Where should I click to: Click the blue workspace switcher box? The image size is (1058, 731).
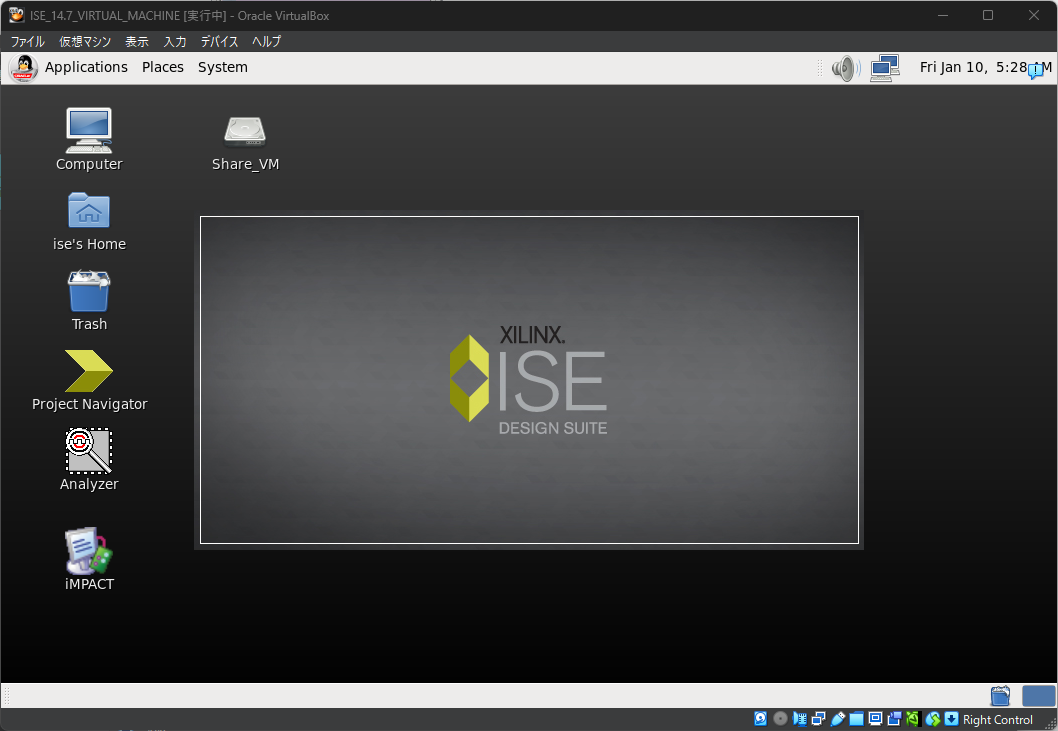tap(1038, 695)
